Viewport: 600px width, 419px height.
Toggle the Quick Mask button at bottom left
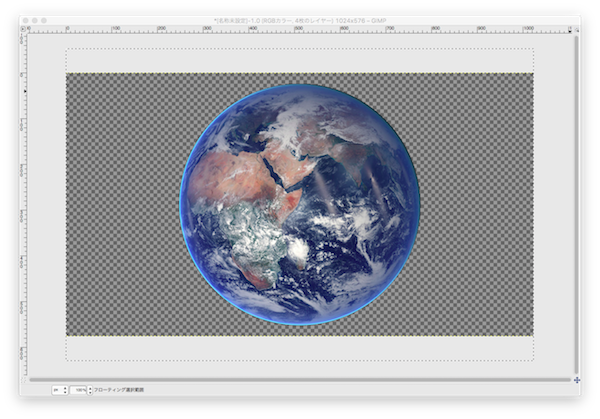(23, 380)
